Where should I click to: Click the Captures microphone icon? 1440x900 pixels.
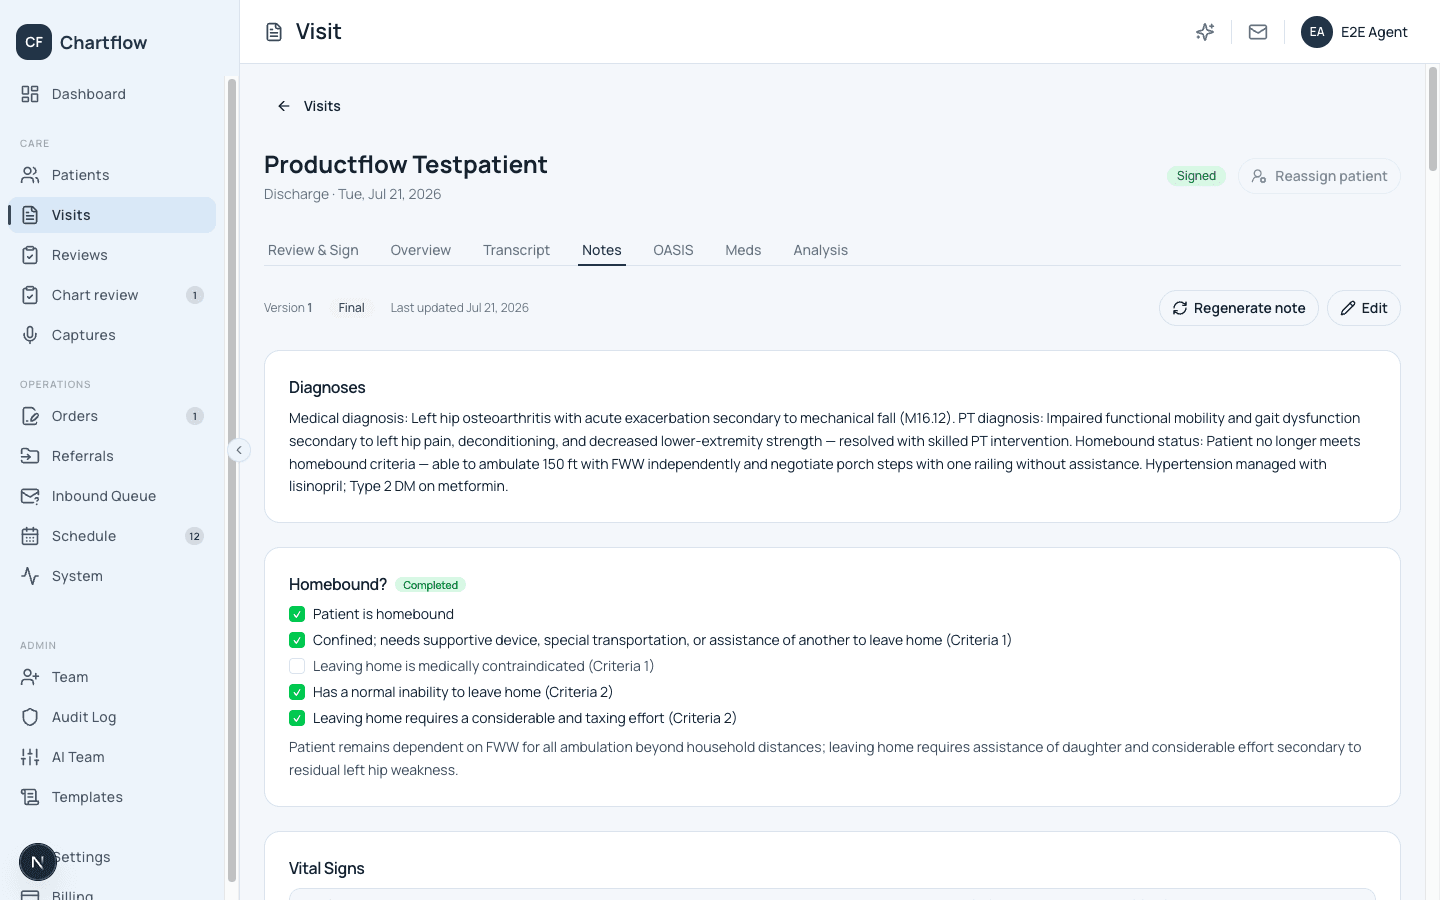30,335
